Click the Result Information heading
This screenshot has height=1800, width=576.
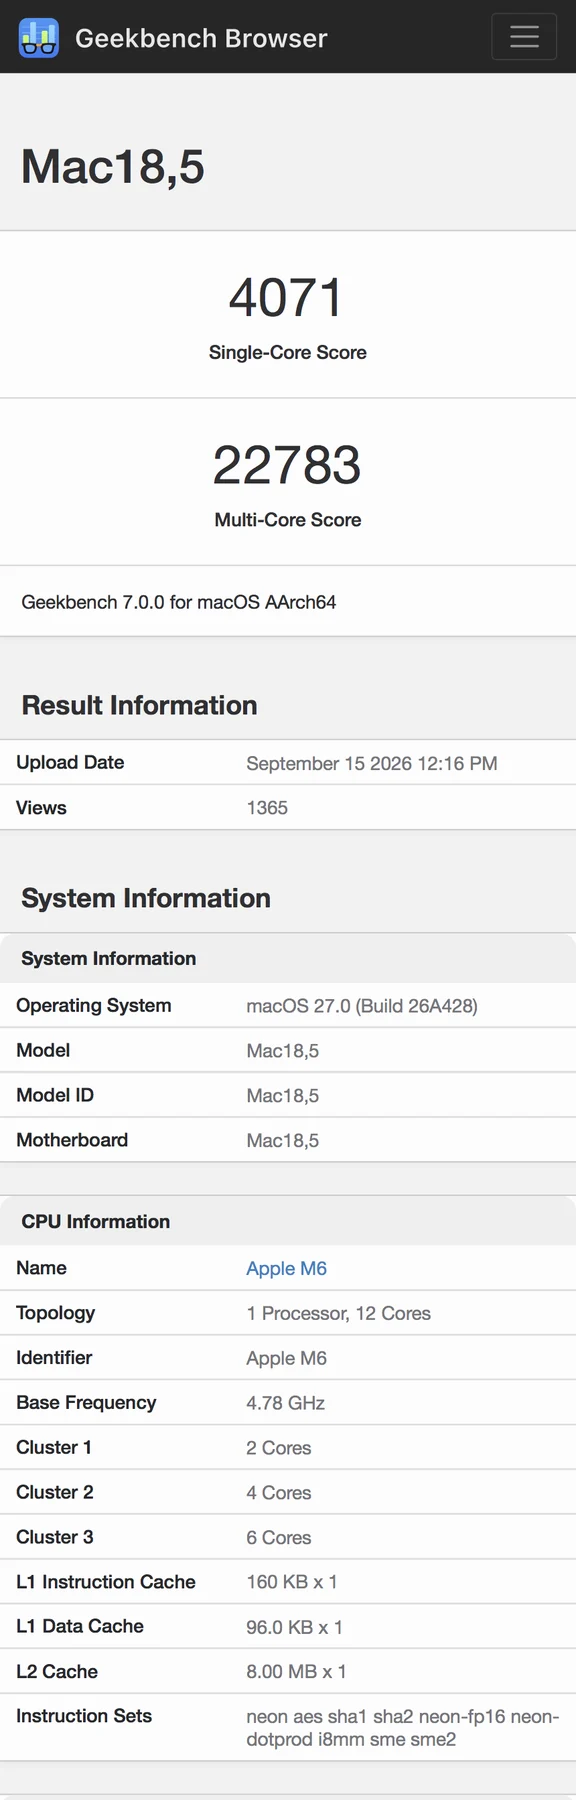coord(139,705)
